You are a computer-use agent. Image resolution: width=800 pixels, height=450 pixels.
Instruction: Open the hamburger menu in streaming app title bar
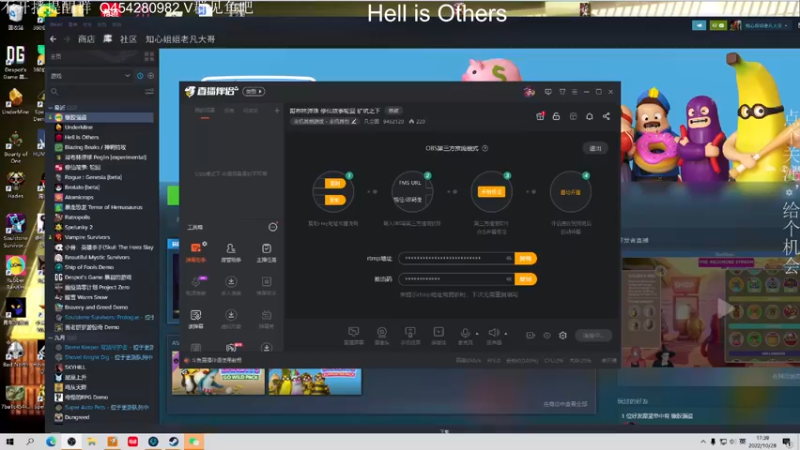click(x=574, y=92)
